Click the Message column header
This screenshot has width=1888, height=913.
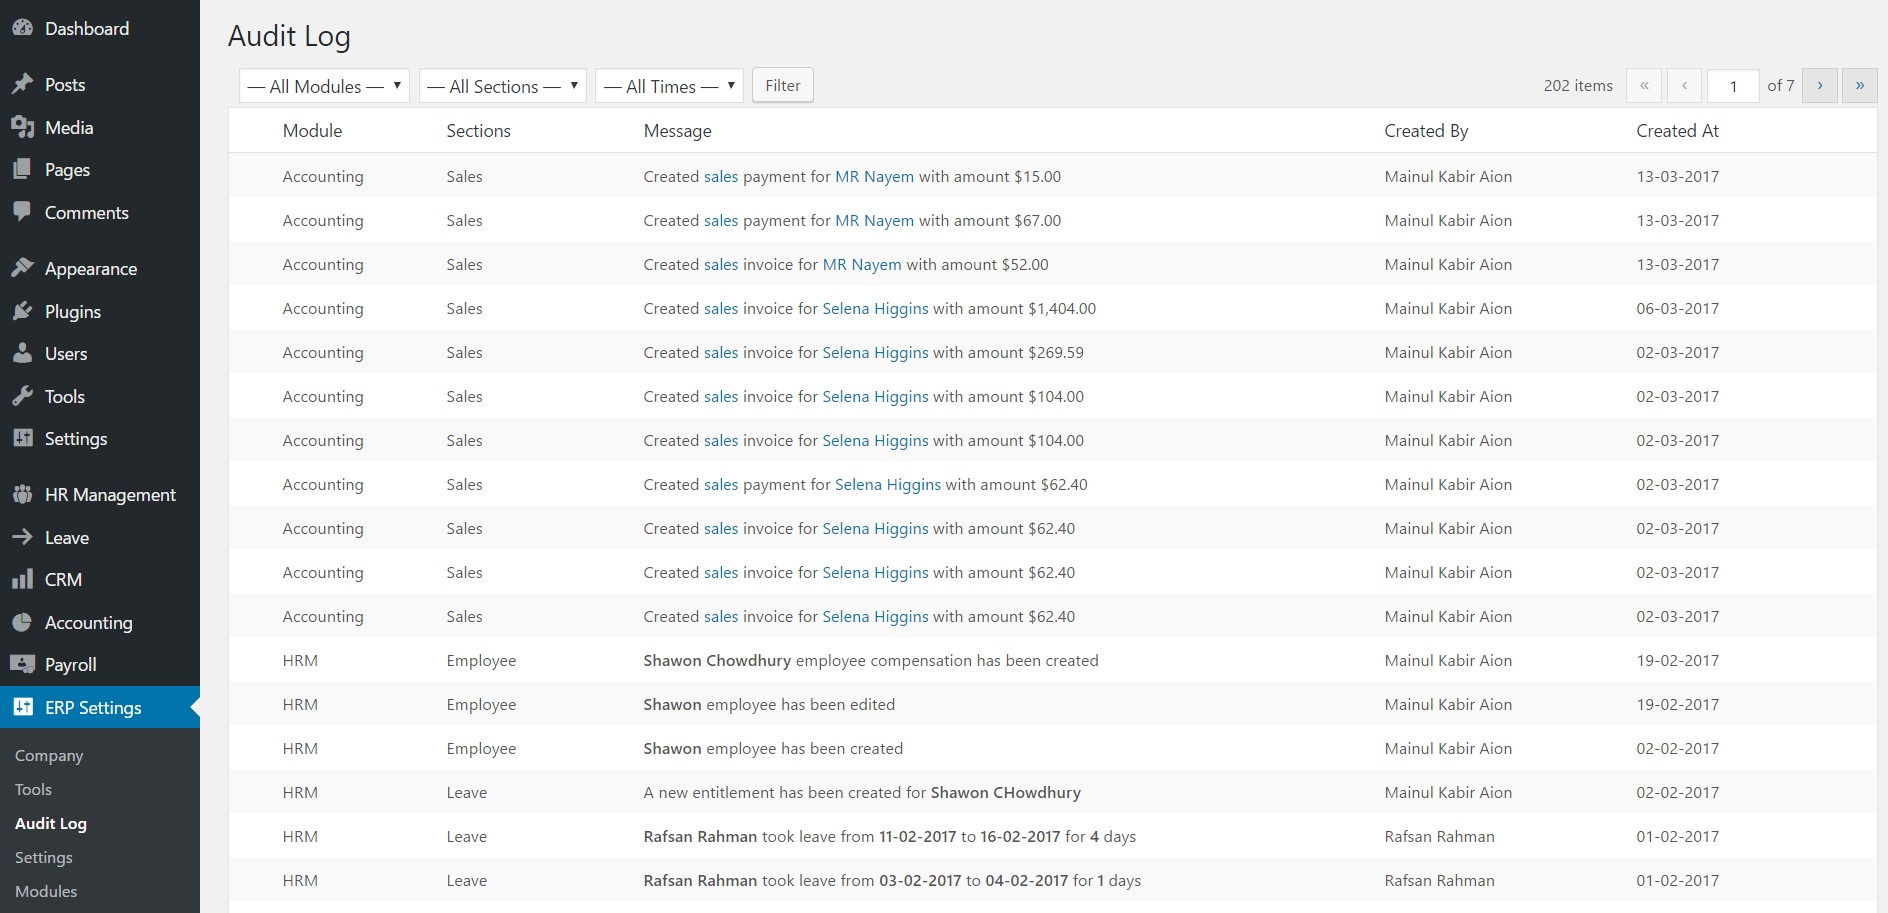677,131
